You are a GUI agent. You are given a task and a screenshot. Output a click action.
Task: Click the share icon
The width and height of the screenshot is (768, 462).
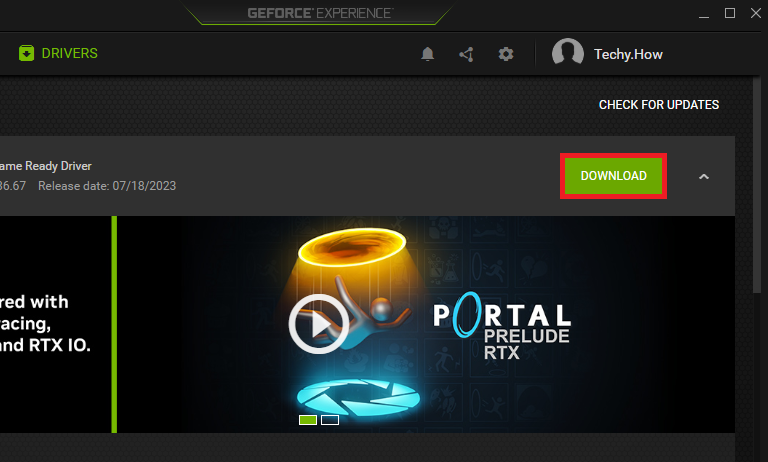(x=466, y=54)
